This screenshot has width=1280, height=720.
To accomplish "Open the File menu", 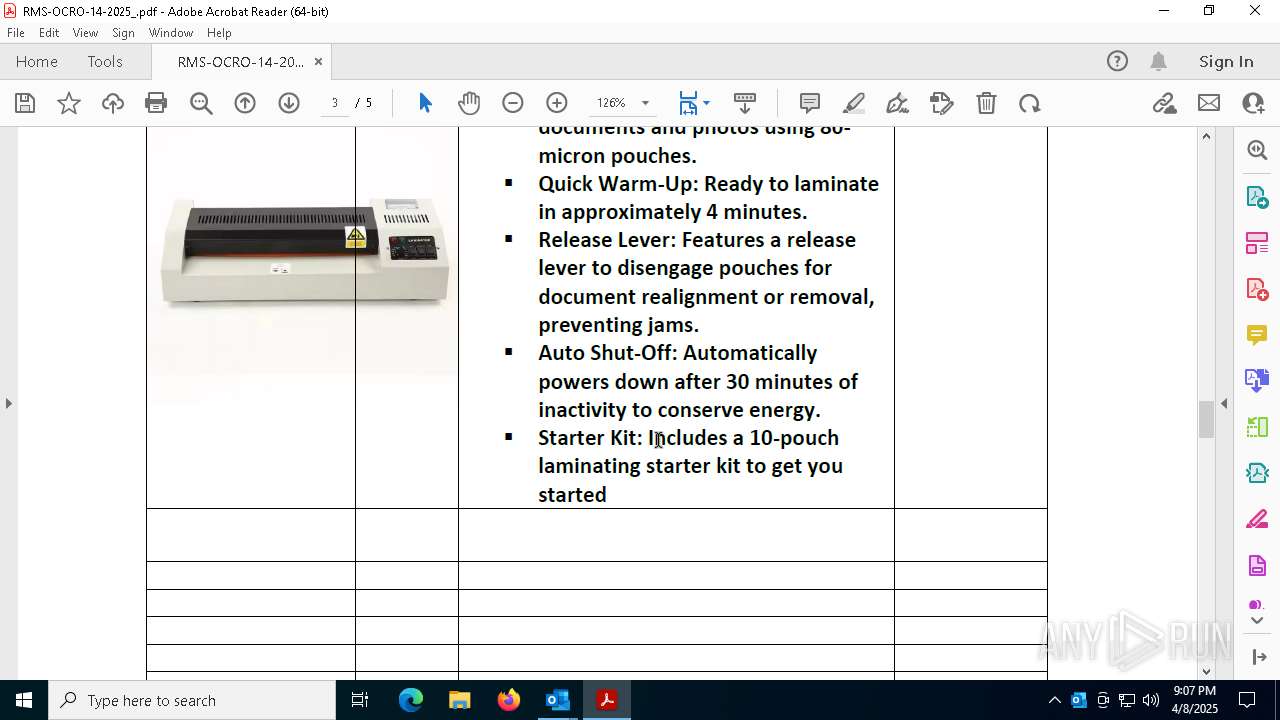I will [16, 33].
